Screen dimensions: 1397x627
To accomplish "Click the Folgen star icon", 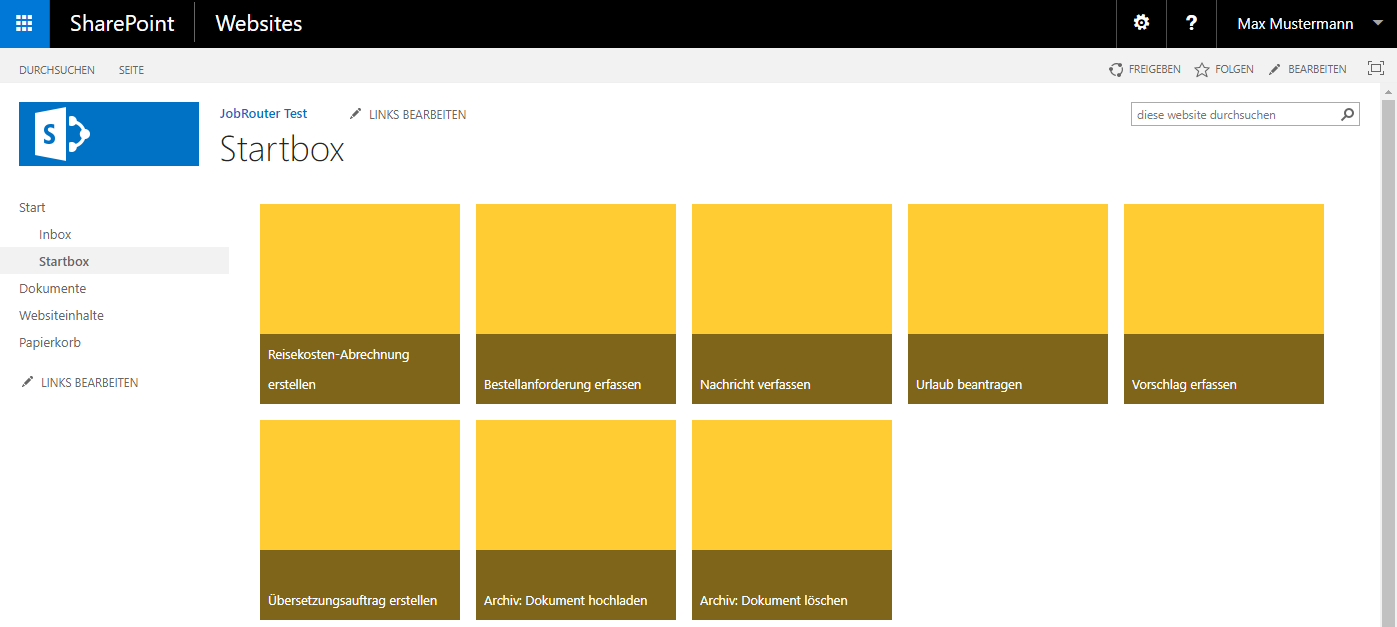I will click(x=1202, y=70).
